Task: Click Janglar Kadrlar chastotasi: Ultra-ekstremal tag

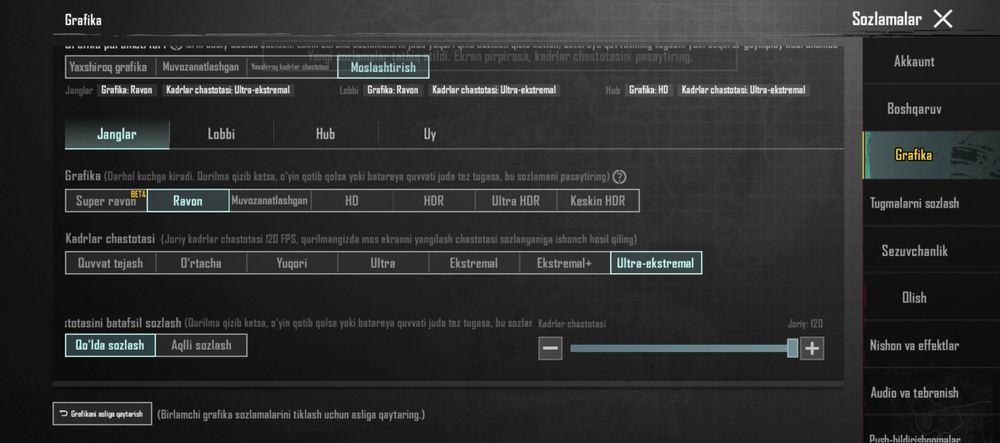Action: click(228, 90)
